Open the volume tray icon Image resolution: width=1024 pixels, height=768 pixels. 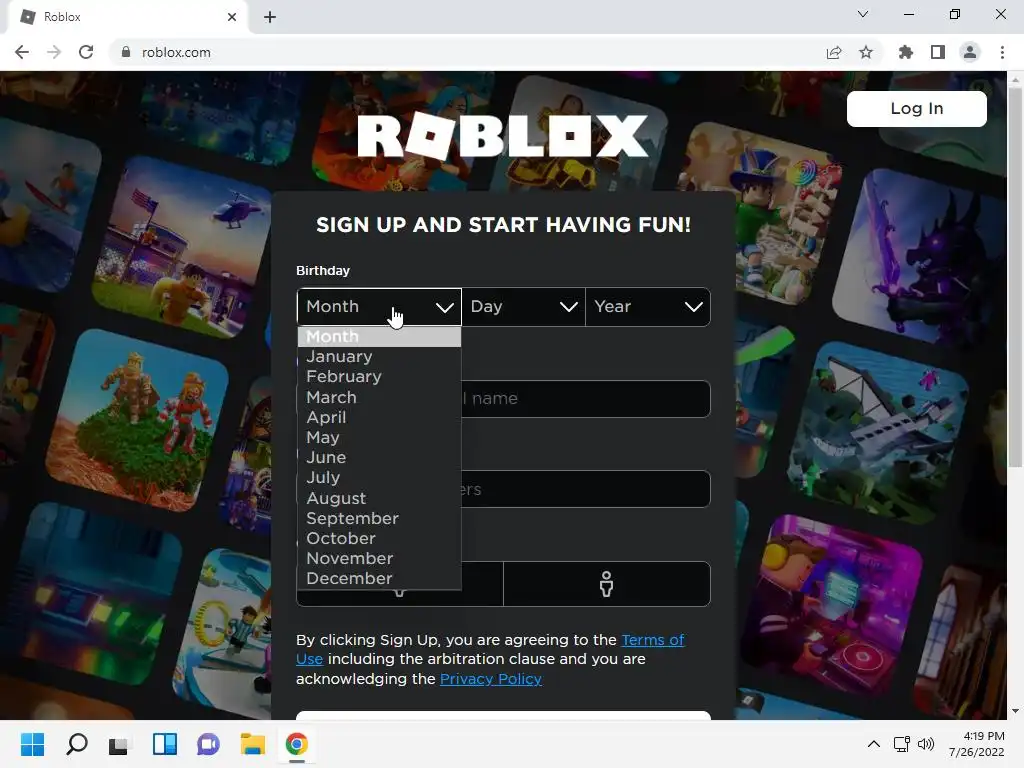925,744
